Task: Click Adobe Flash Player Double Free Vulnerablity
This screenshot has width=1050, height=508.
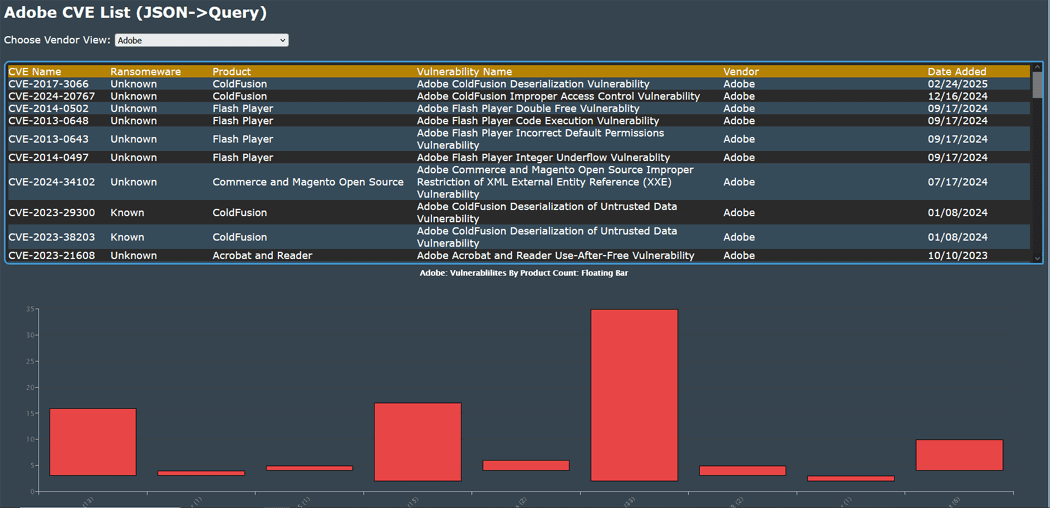Action: (528, 108)
